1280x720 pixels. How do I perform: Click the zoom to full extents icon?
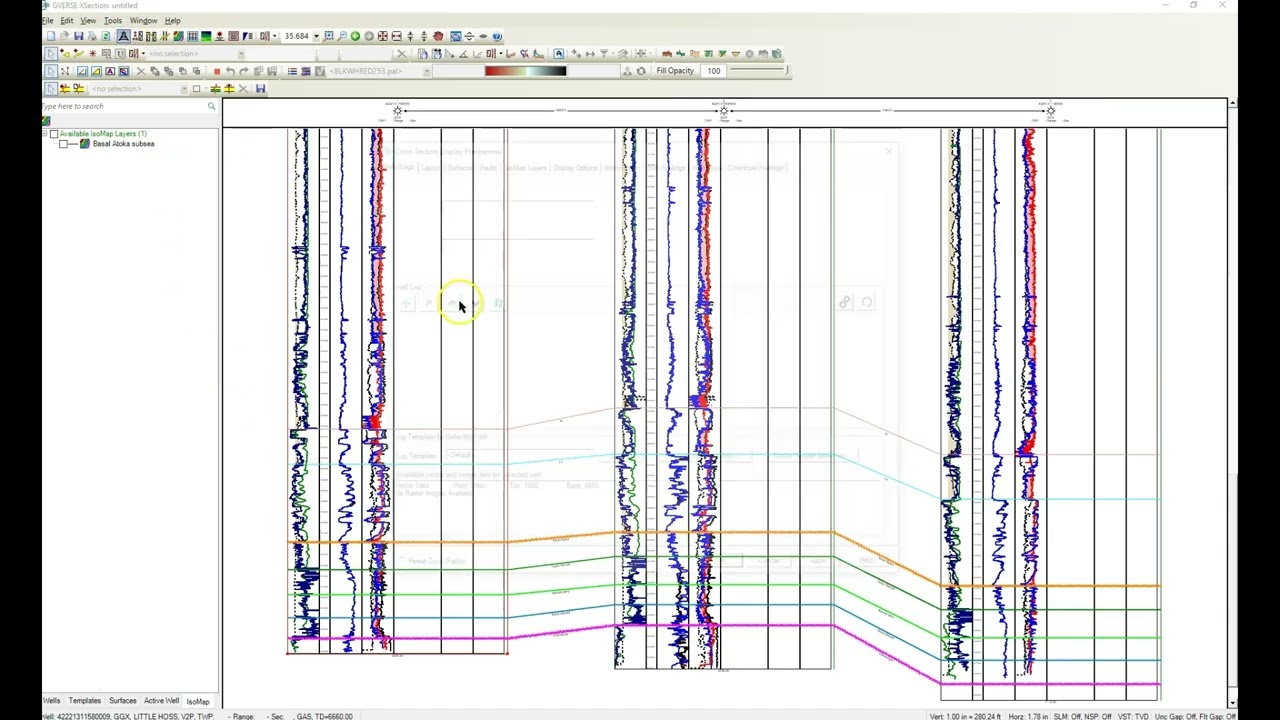[382, 36]
